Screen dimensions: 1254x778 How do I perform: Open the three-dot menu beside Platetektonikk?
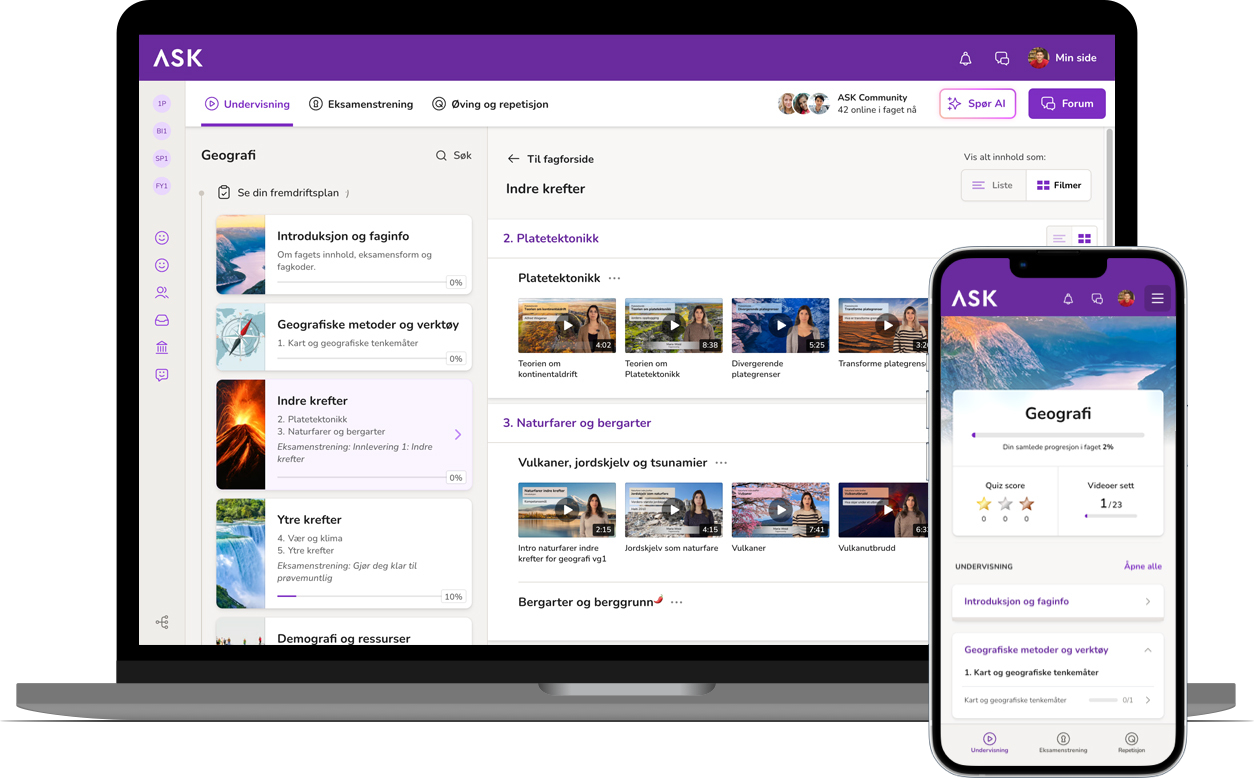[614, 278]
